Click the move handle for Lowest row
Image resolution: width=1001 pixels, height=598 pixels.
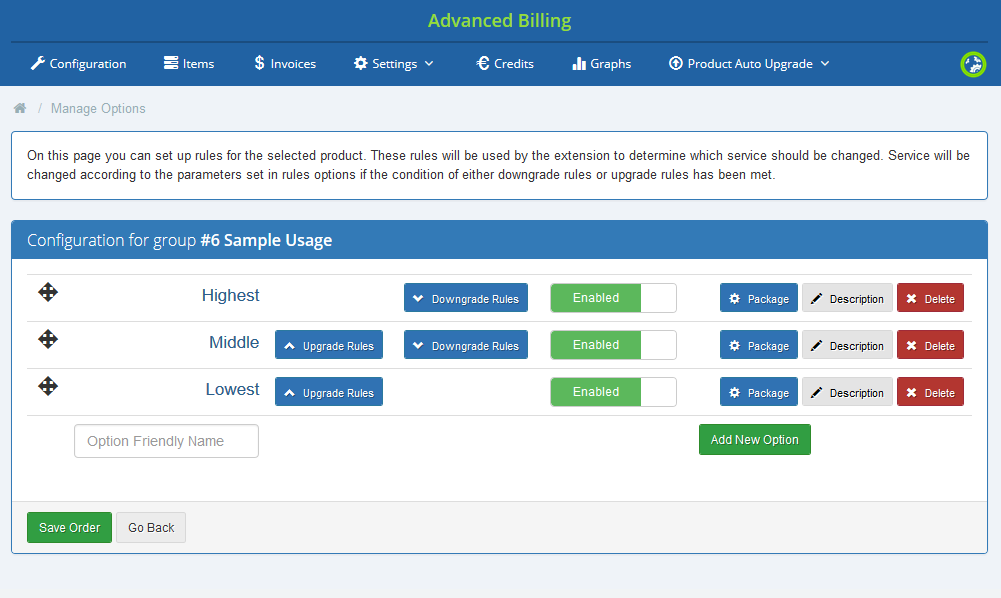48,386
